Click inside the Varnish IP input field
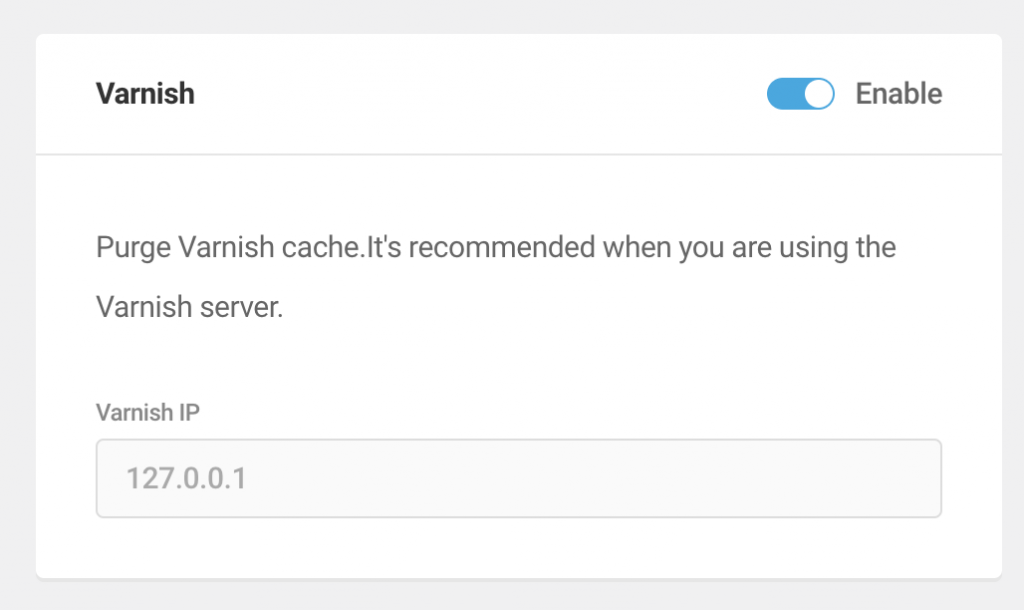The height and width of the screenshot is (610, 1024). [x=518, y=478]
